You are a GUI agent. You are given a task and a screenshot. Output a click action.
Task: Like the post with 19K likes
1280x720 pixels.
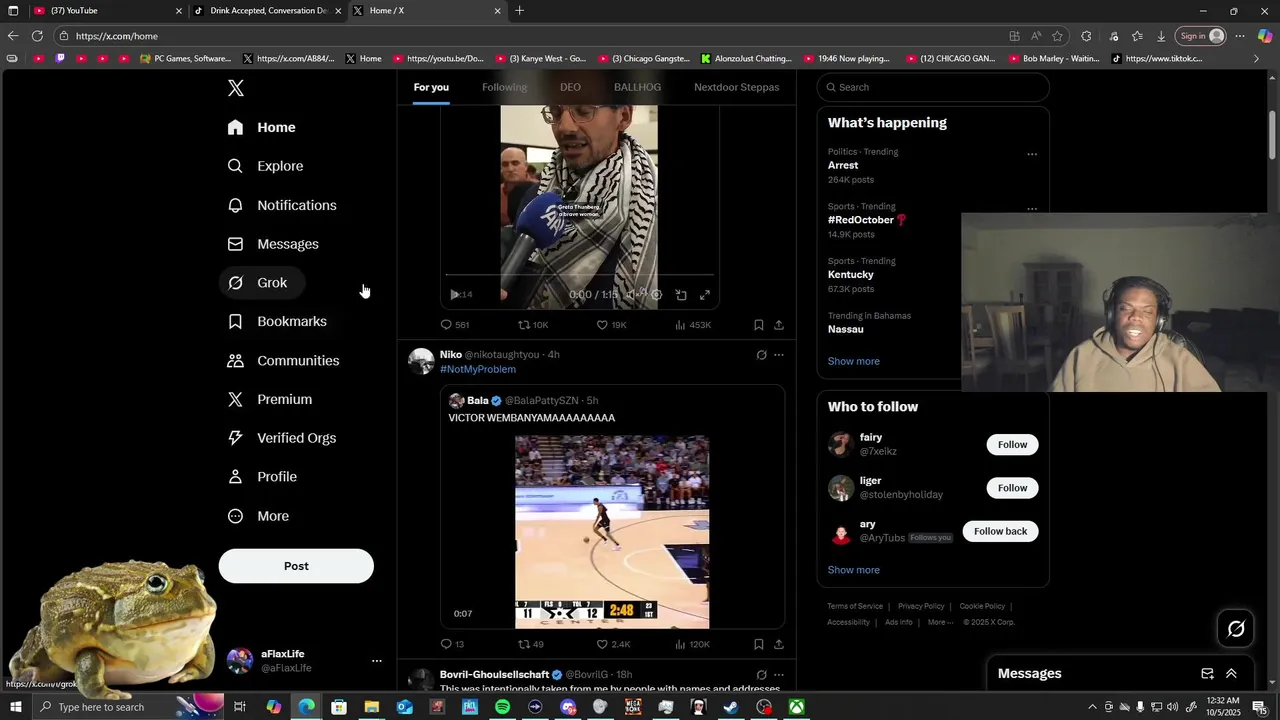[611, 325]
